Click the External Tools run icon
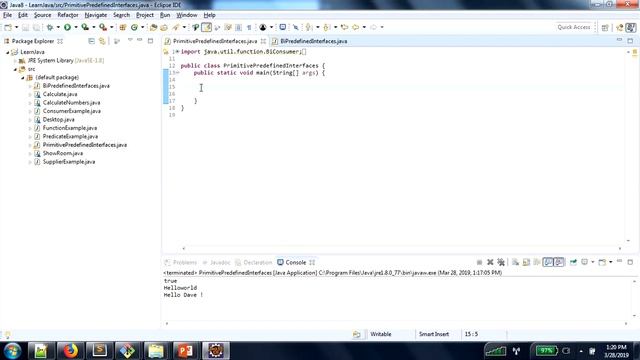Viewport: 640px width, 360px height. (x=103, y=27)
